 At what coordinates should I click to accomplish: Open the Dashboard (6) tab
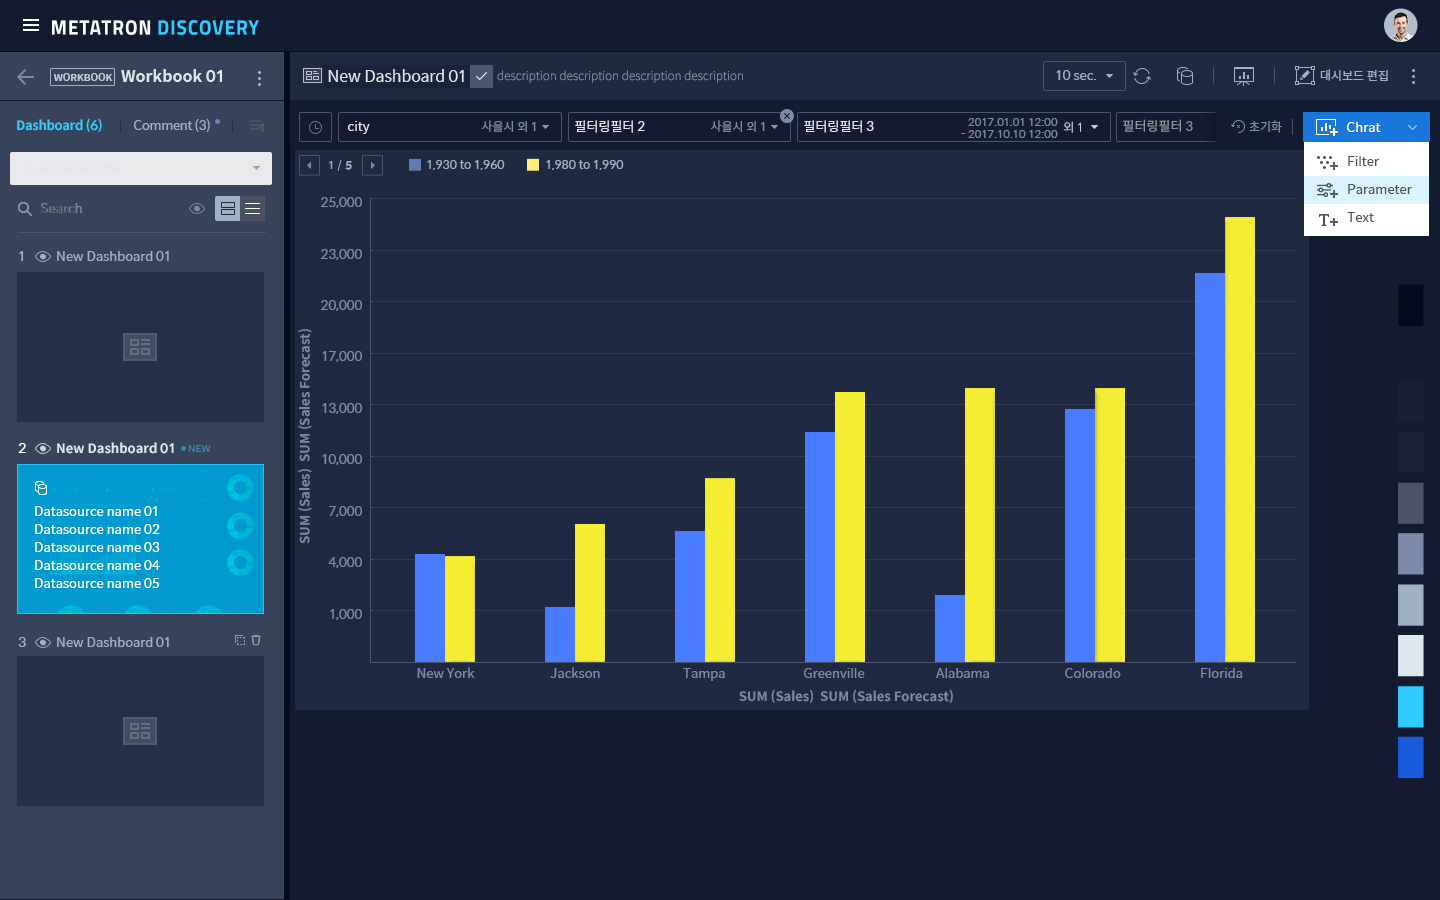[x=59, y=125]
